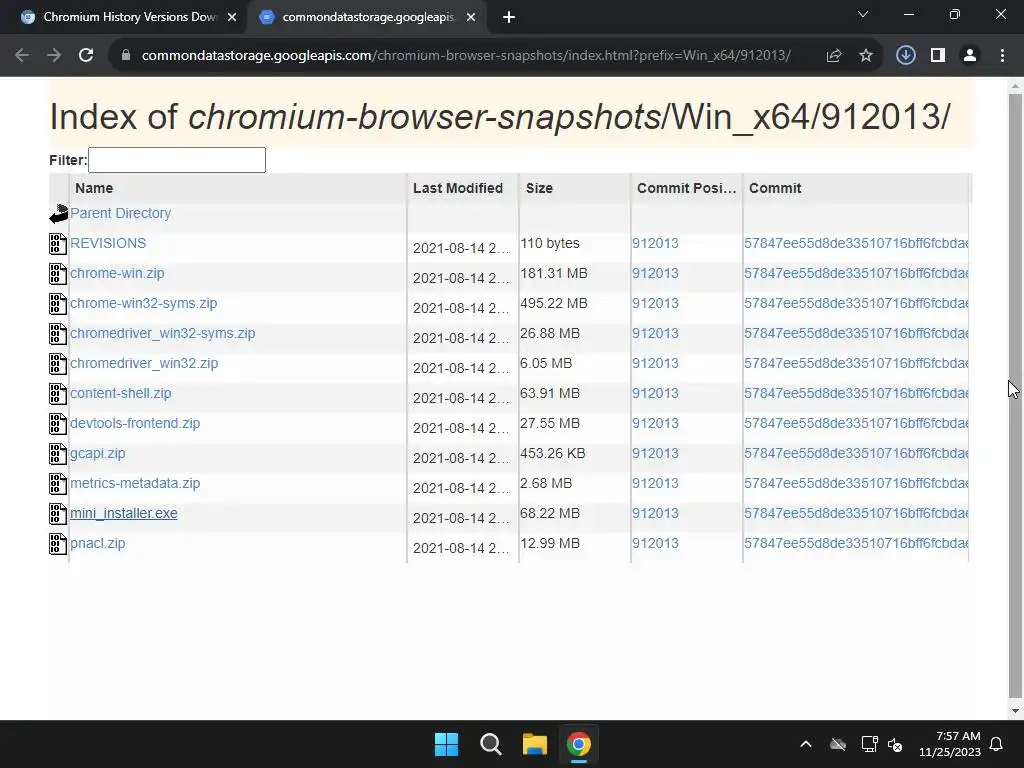Download metrics-metadata.zip

point(135,483)
